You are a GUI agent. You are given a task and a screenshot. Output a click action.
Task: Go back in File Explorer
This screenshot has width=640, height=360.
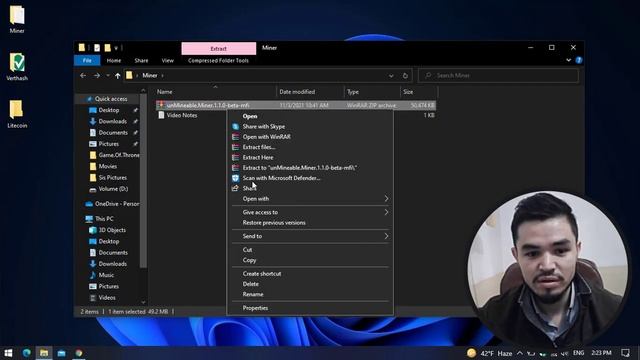pyautogui.click(x=83, y=76)
